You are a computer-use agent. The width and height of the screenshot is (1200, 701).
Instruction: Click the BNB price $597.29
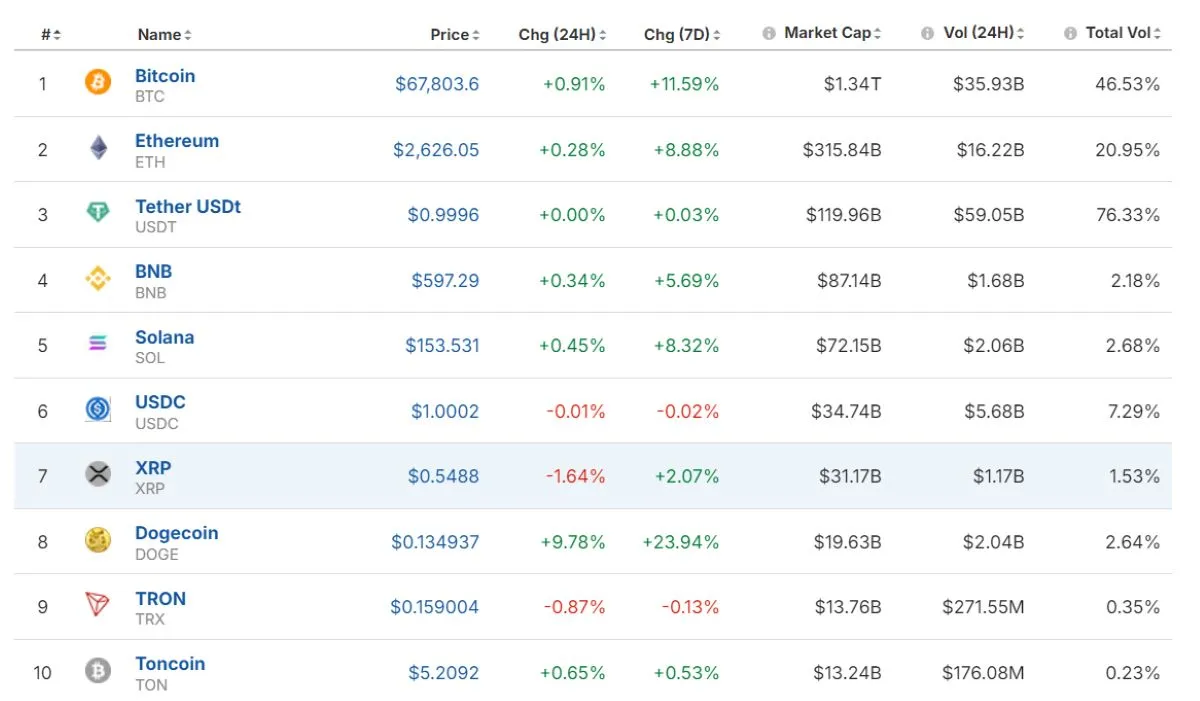(445, 281)
